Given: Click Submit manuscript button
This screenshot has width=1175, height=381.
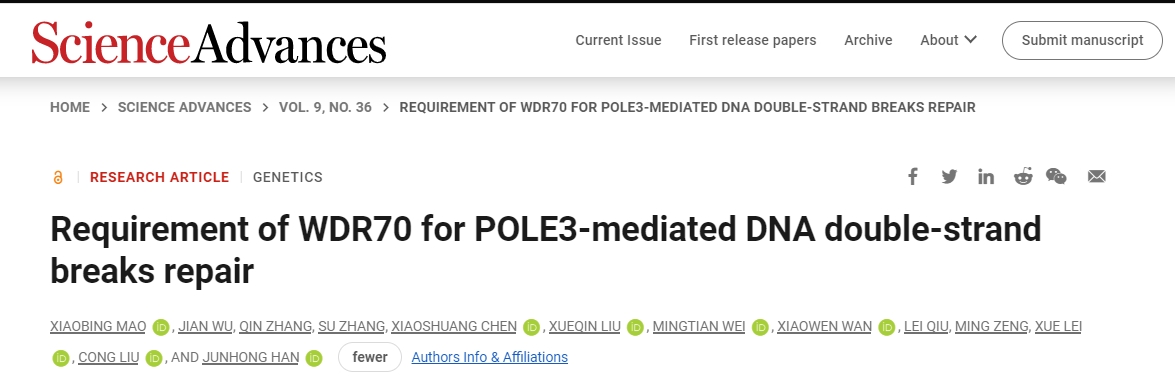Looking at the screenshot, I should click(1082, 40).
